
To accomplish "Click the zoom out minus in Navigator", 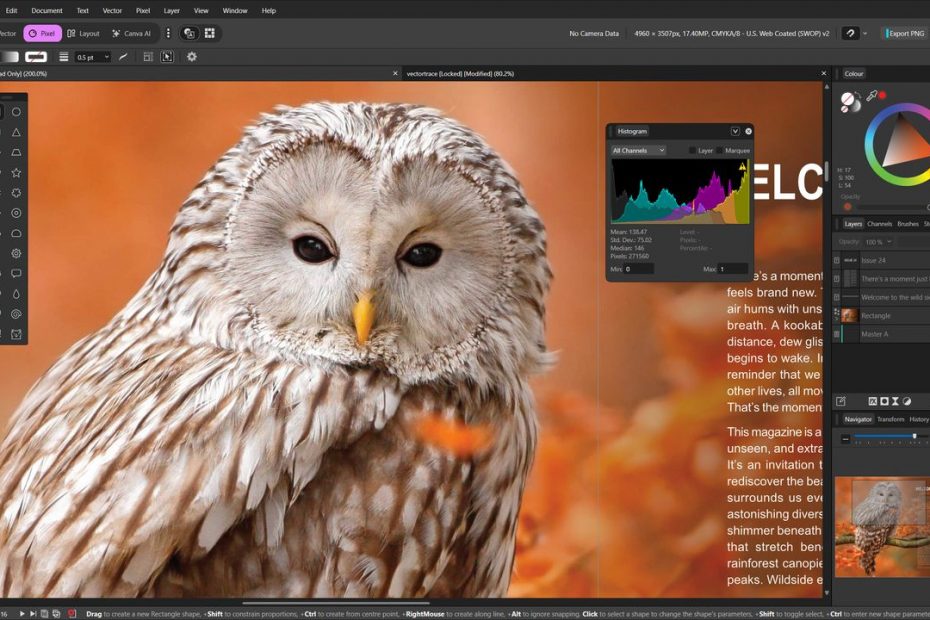I will click(x=845, y=438).
